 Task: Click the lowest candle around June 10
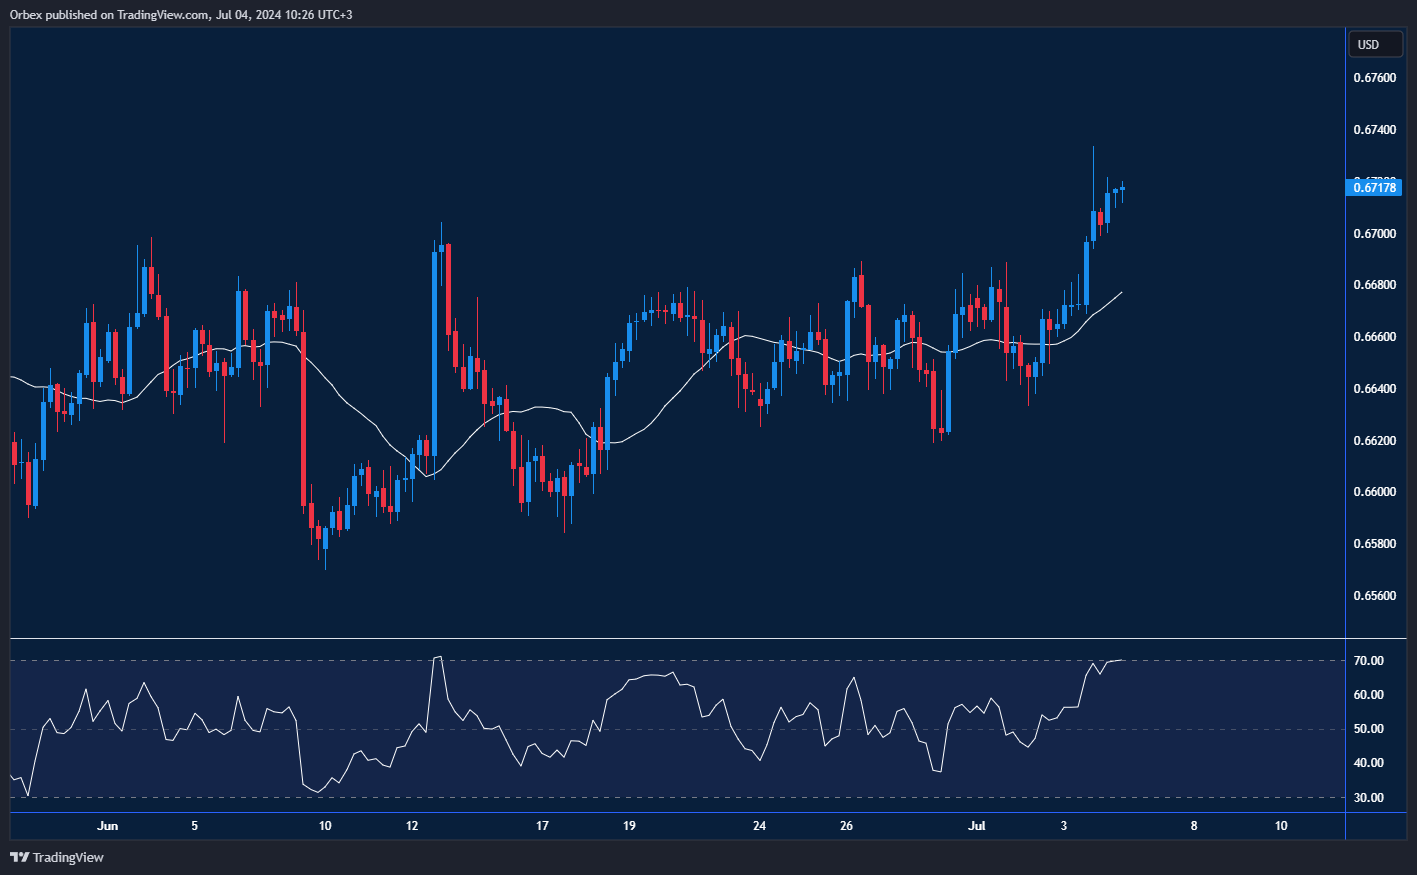[x=325, y=540]
